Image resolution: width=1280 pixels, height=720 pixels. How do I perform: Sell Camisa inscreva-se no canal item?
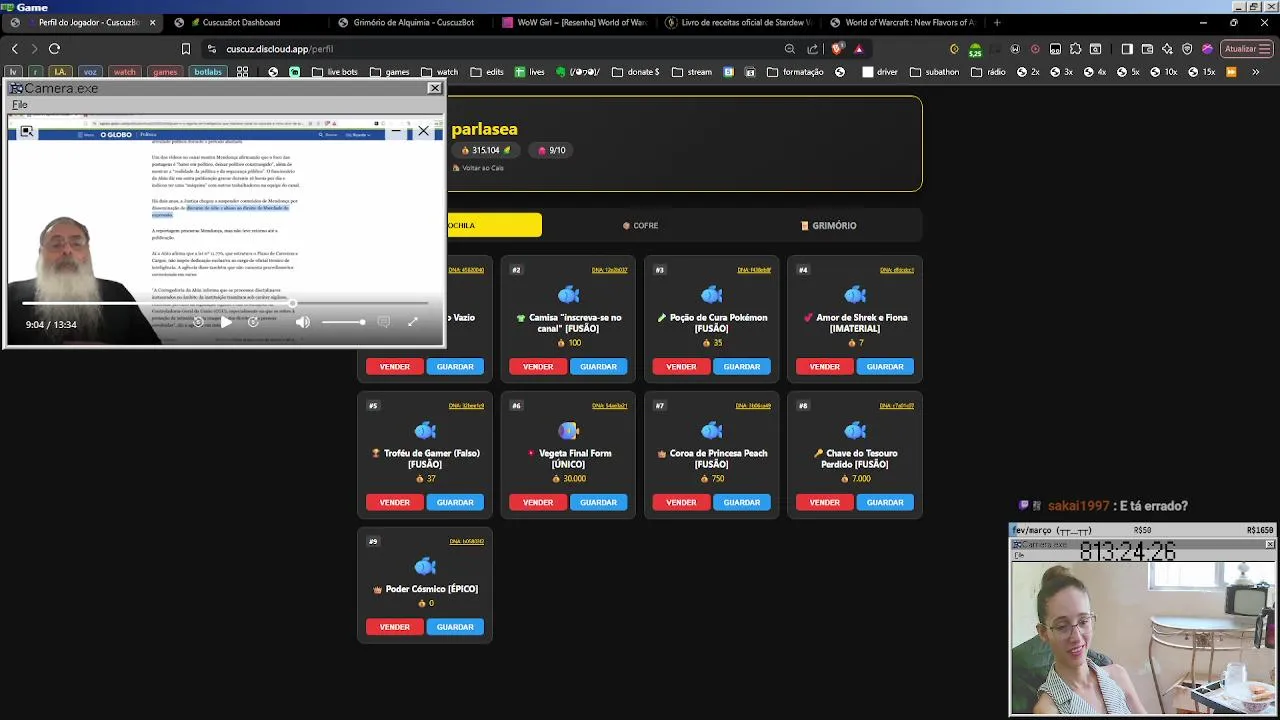click(538, 366)
